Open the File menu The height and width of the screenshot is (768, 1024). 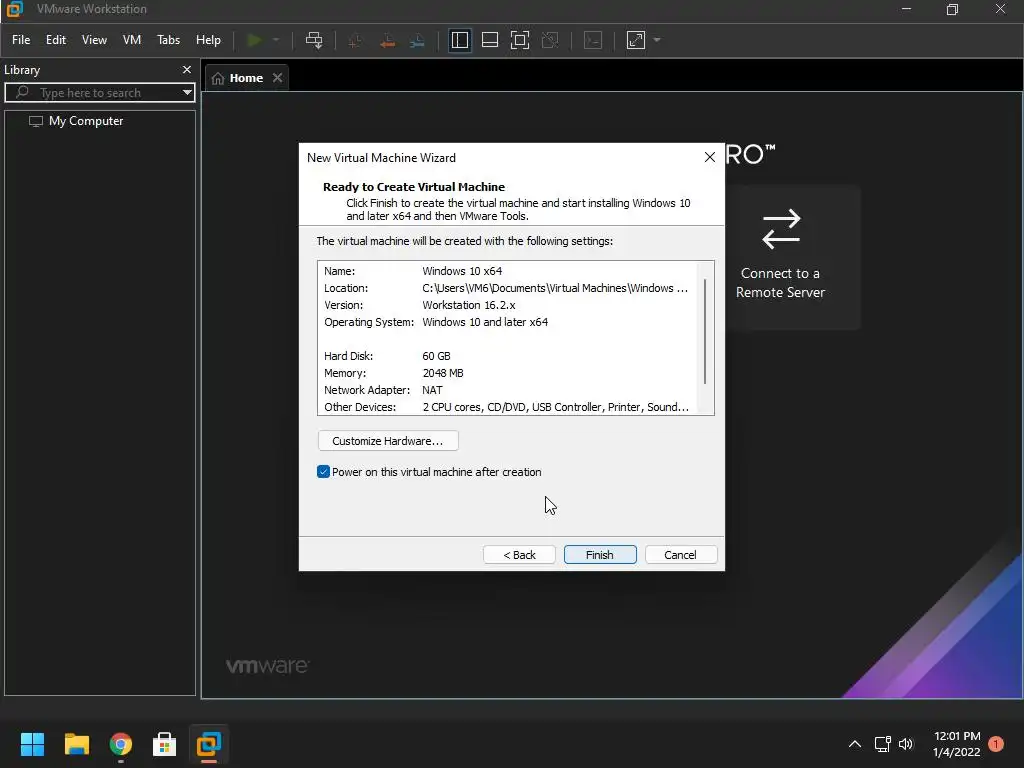pyautogui.click(x=21, y=40)
